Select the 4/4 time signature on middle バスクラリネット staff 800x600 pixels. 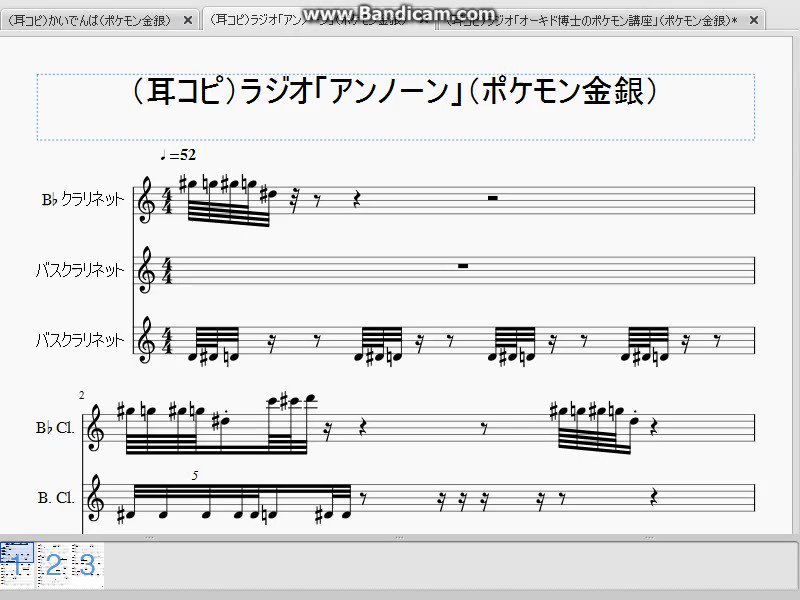(167, 270)
